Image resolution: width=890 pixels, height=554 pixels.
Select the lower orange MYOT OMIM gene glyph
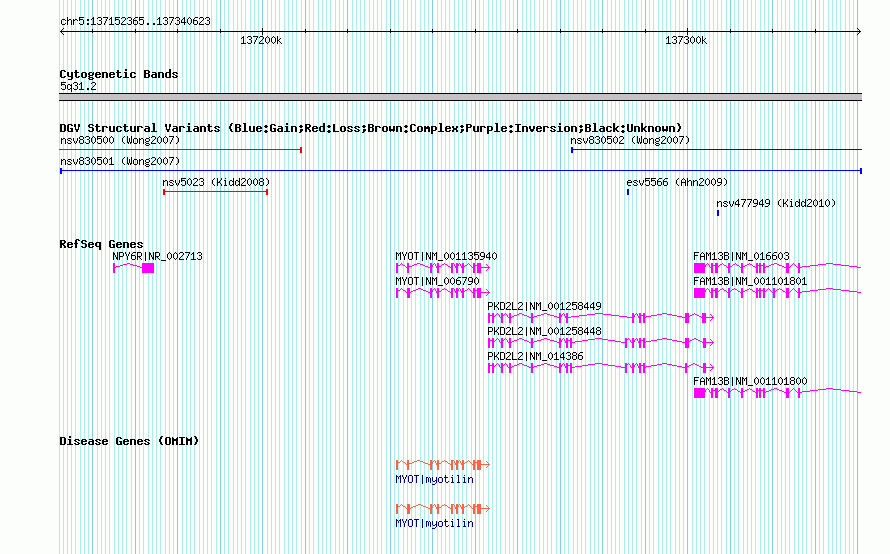click(443, 509)
